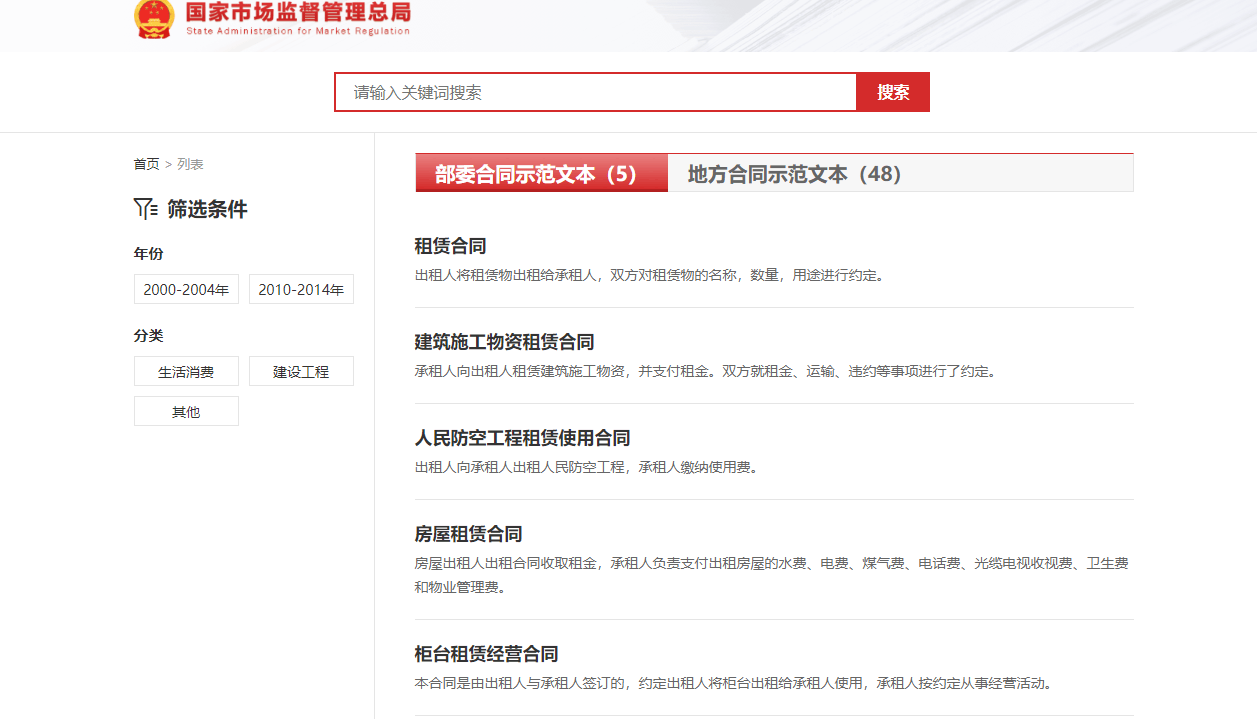Filter by year 2010-2014年

301,290
